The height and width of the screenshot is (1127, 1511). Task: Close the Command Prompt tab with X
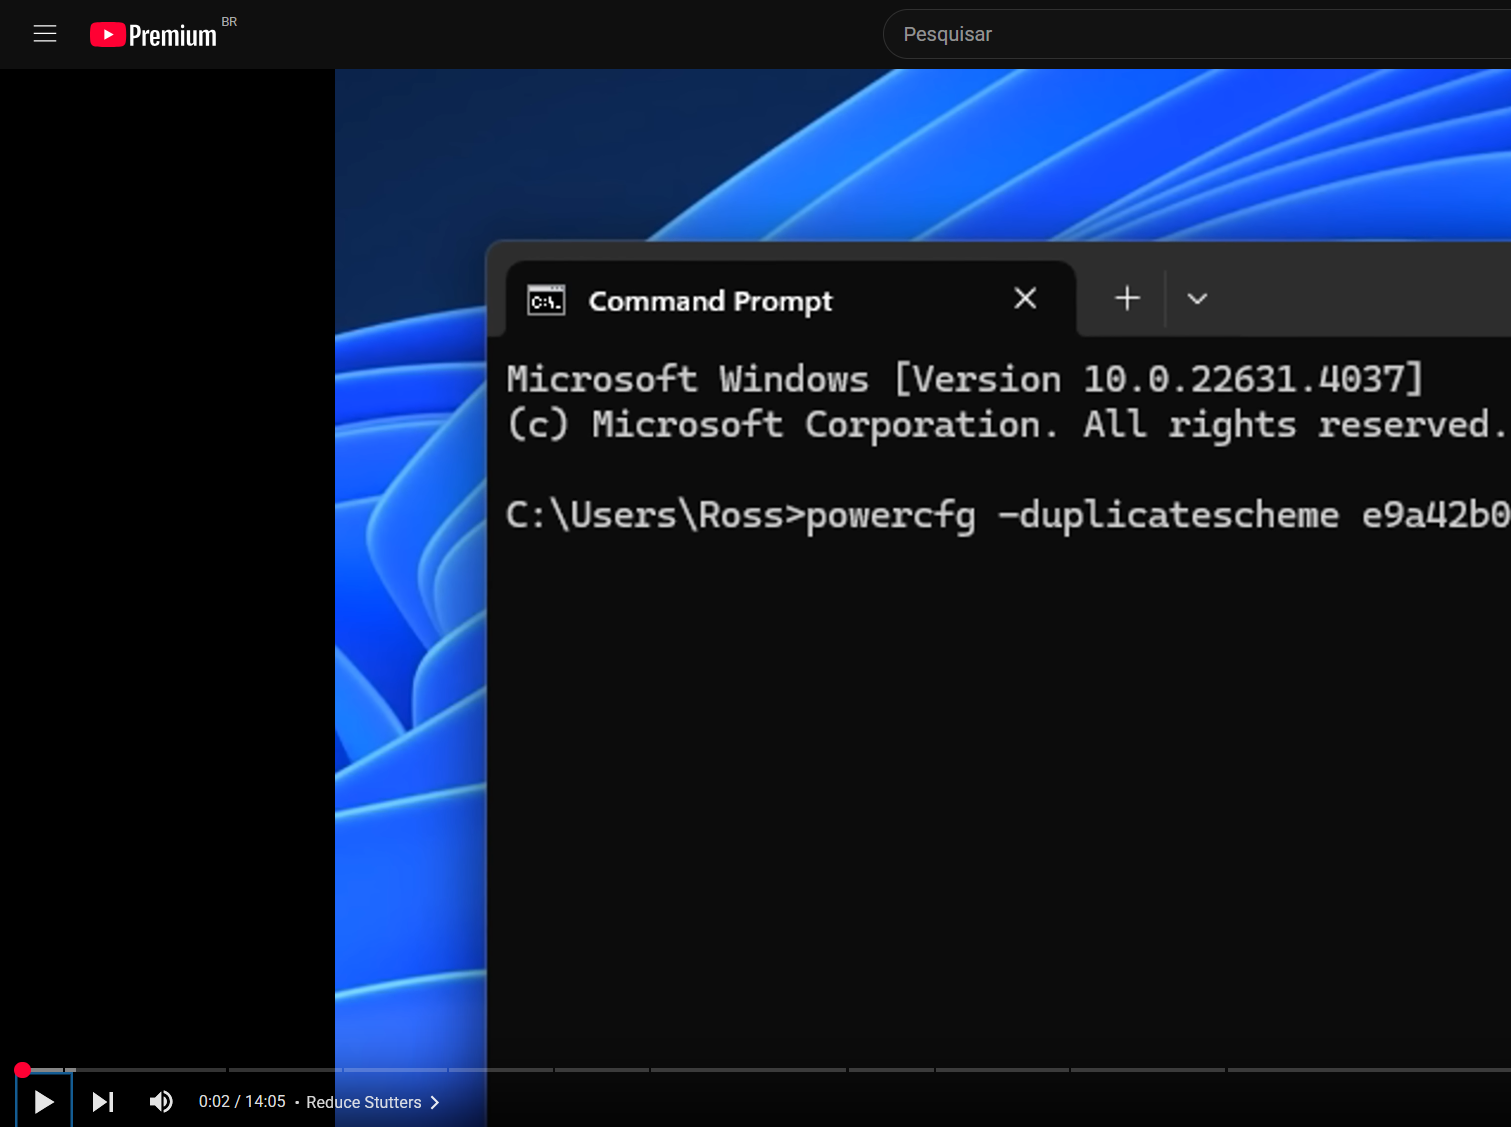point(1025,298)
